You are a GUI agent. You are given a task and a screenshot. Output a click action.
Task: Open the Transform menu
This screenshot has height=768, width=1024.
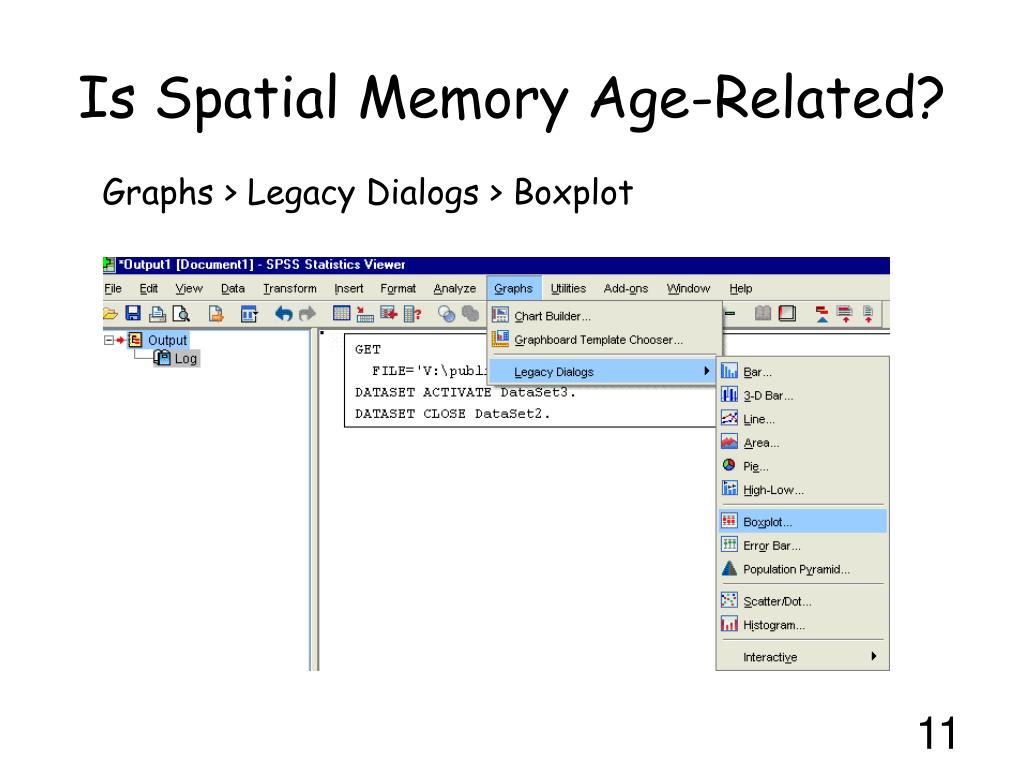pos(289,288)
